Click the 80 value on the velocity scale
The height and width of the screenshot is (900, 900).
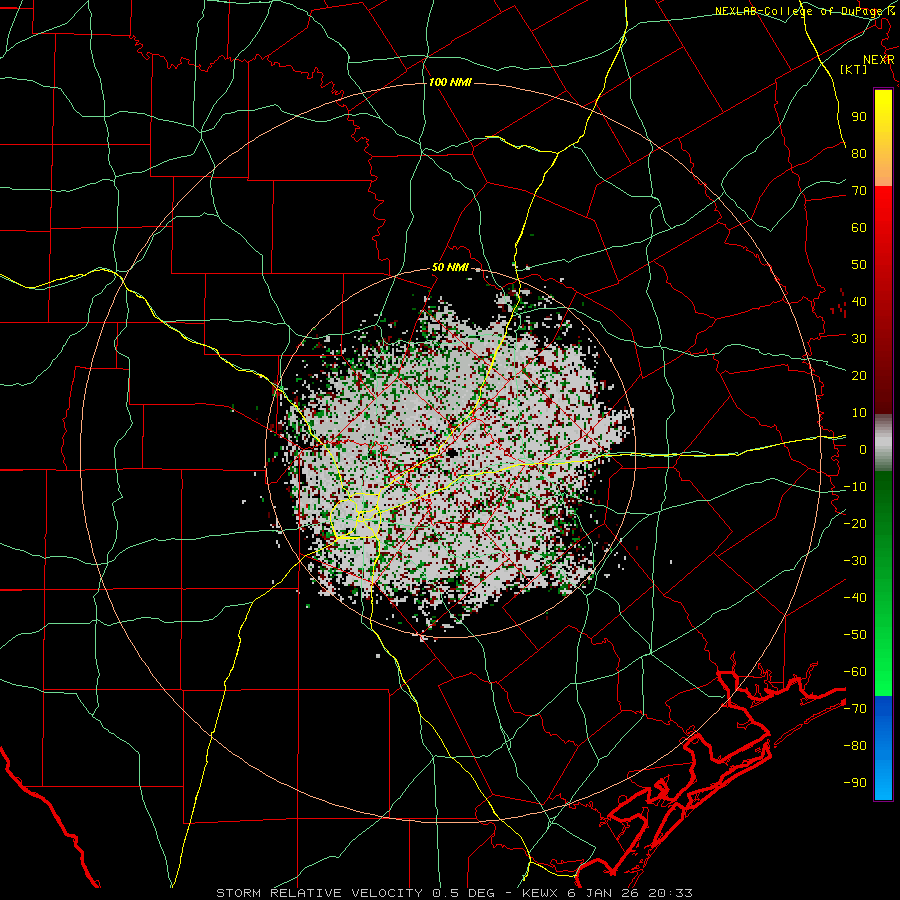[x=859, y=153]
